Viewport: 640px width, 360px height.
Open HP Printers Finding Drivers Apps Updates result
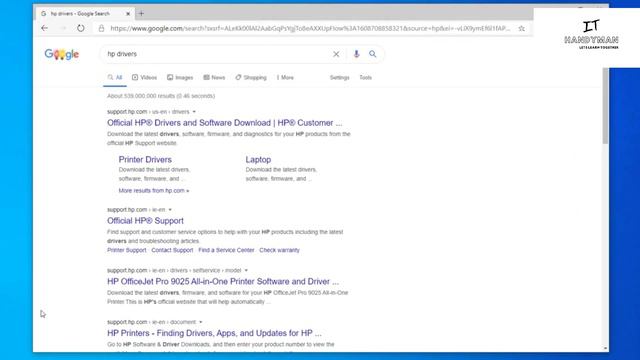click(214, 333)
